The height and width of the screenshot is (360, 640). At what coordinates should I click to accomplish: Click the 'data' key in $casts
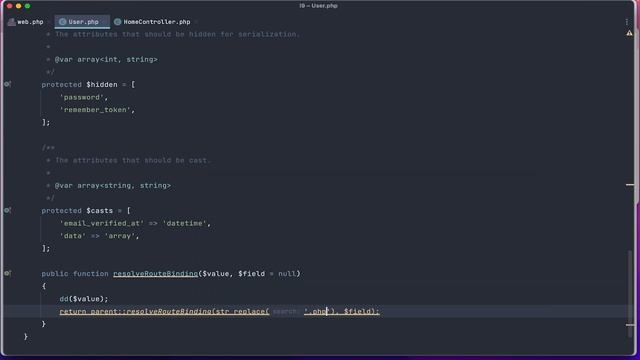pyautogui.click(x=73, y=236)
